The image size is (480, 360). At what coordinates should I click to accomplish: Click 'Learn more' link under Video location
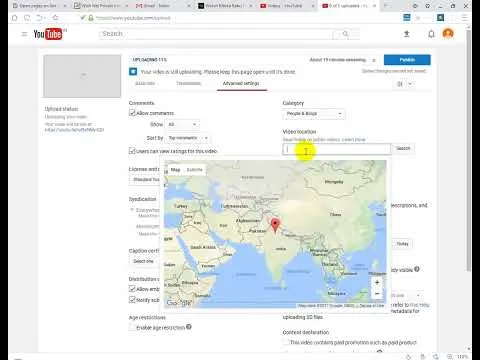tap(354, 140)
